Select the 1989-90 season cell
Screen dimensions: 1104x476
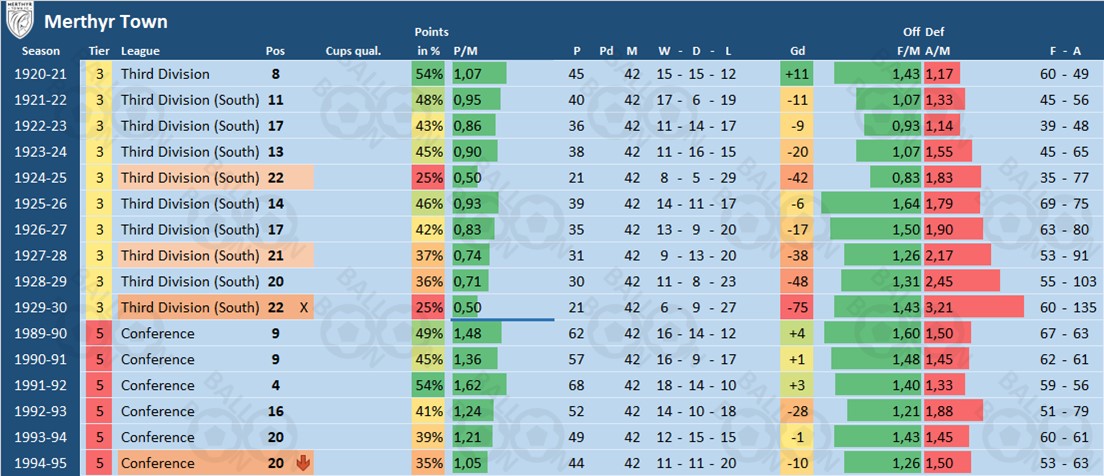tap(41, 333)
